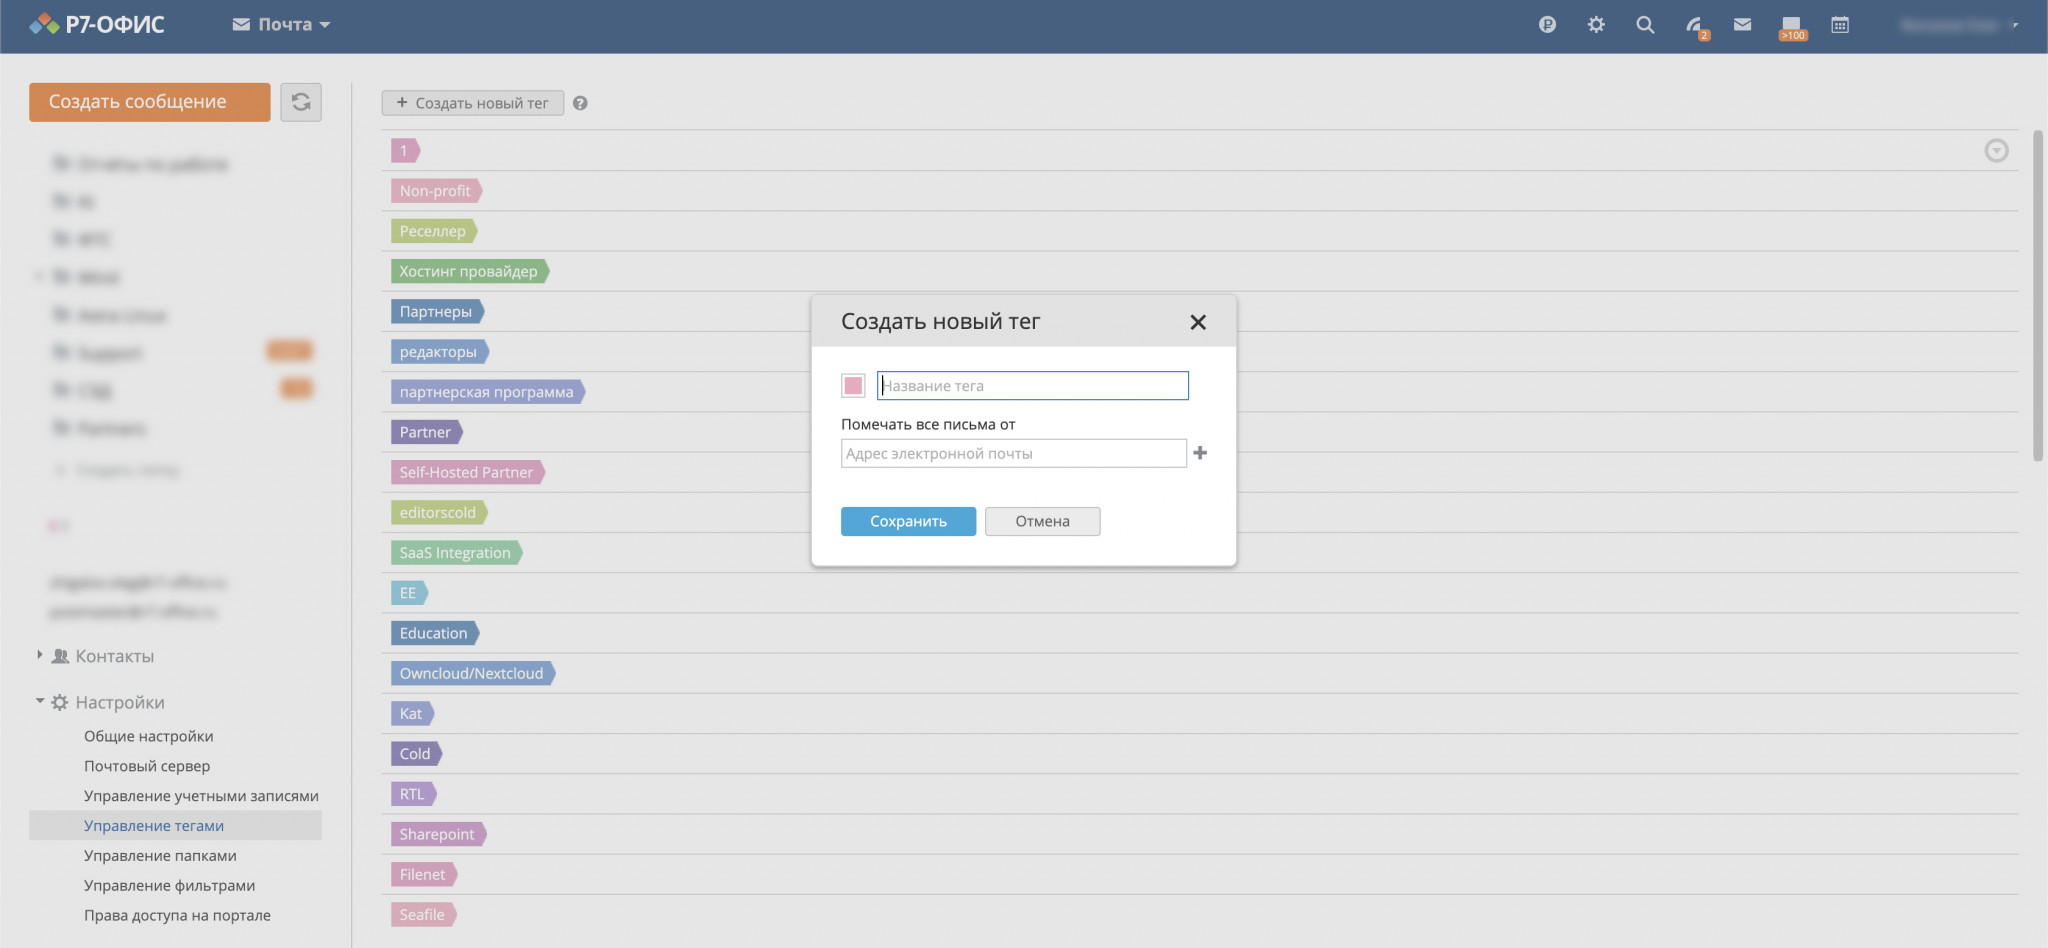Image resolution: width=2048 pixels, height=948 pixels.
Task: Click the Отмена button
Action: (x=1042, y=521)
